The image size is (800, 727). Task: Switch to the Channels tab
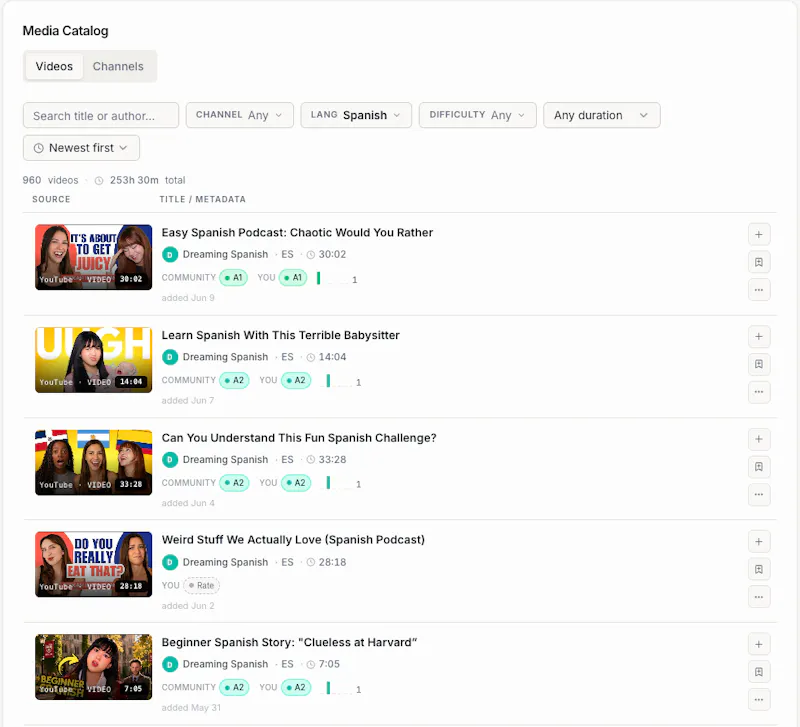tap(118, 66)
